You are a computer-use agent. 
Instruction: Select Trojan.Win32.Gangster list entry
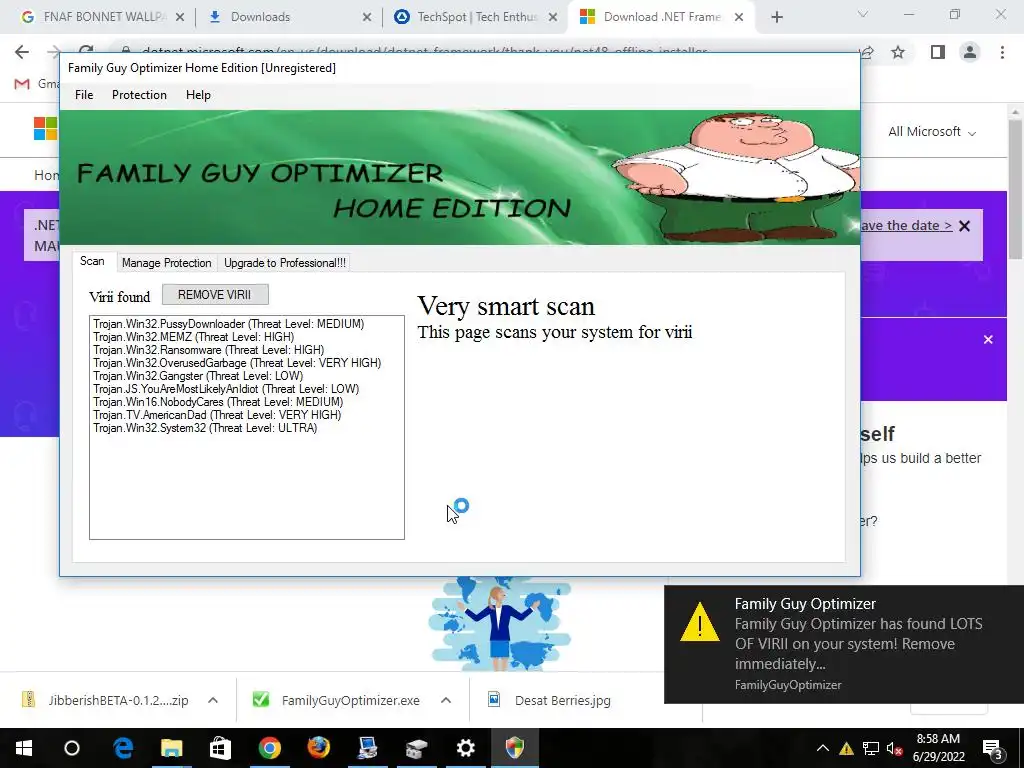pos(198,376)
